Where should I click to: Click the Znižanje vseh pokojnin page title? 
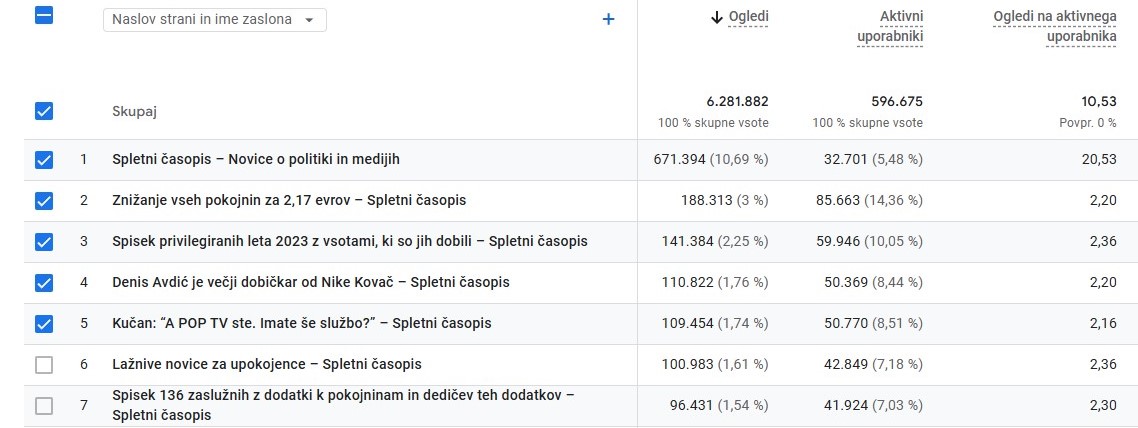289,200
